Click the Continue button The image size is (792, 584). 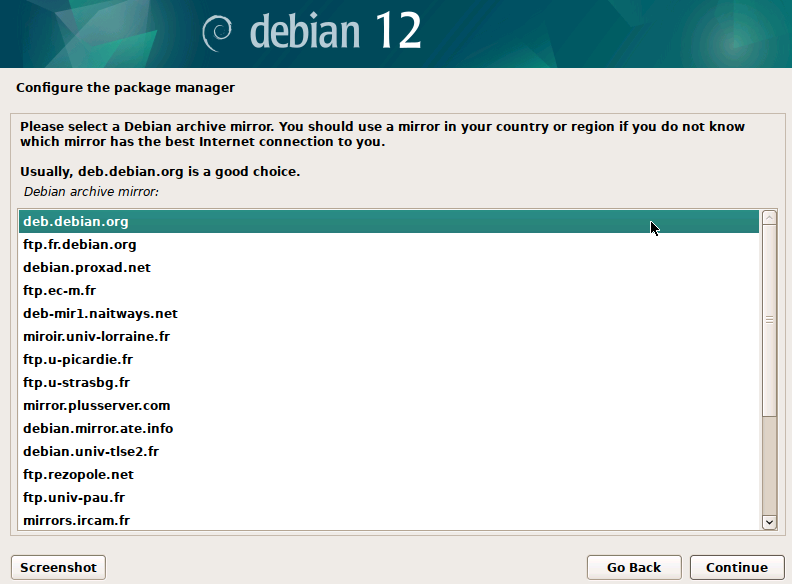(x=736, y=567)
